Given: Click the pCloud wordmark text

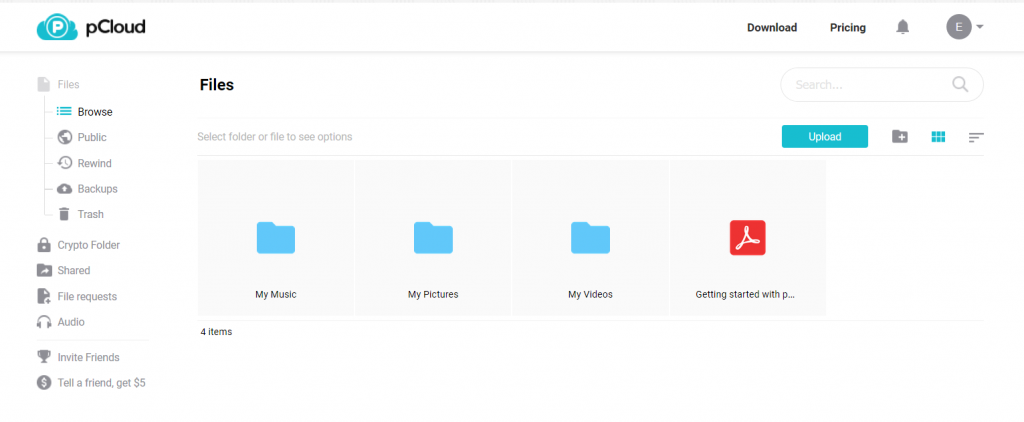Looking at the screenshot, I should pos(116,27).
